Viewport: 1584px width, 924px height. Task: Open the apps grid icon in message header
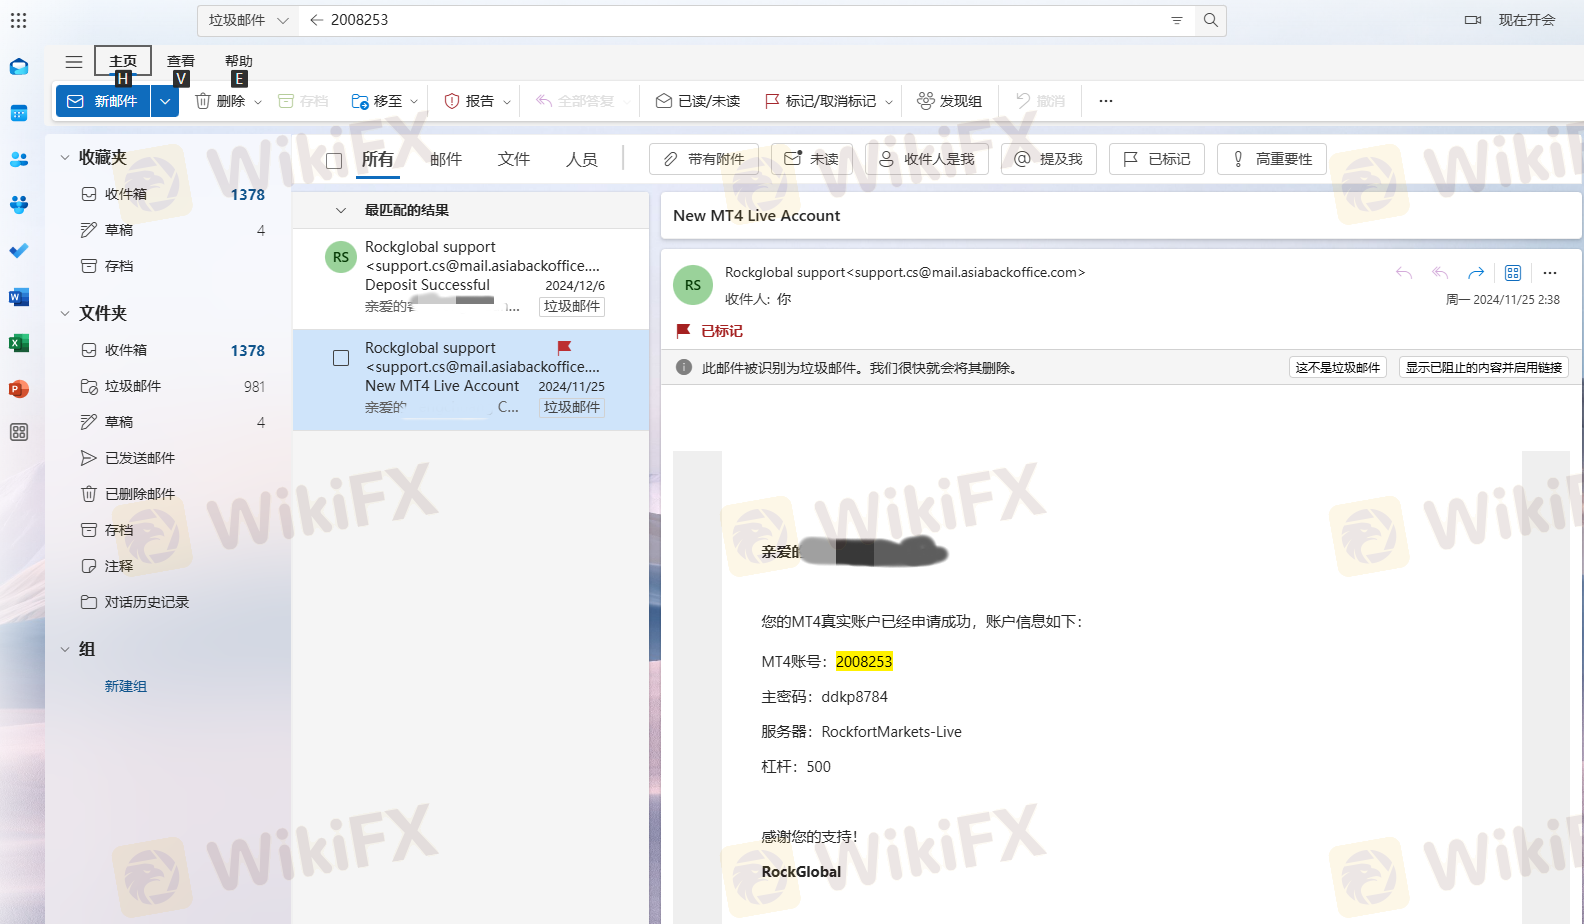coord(1513,273)
